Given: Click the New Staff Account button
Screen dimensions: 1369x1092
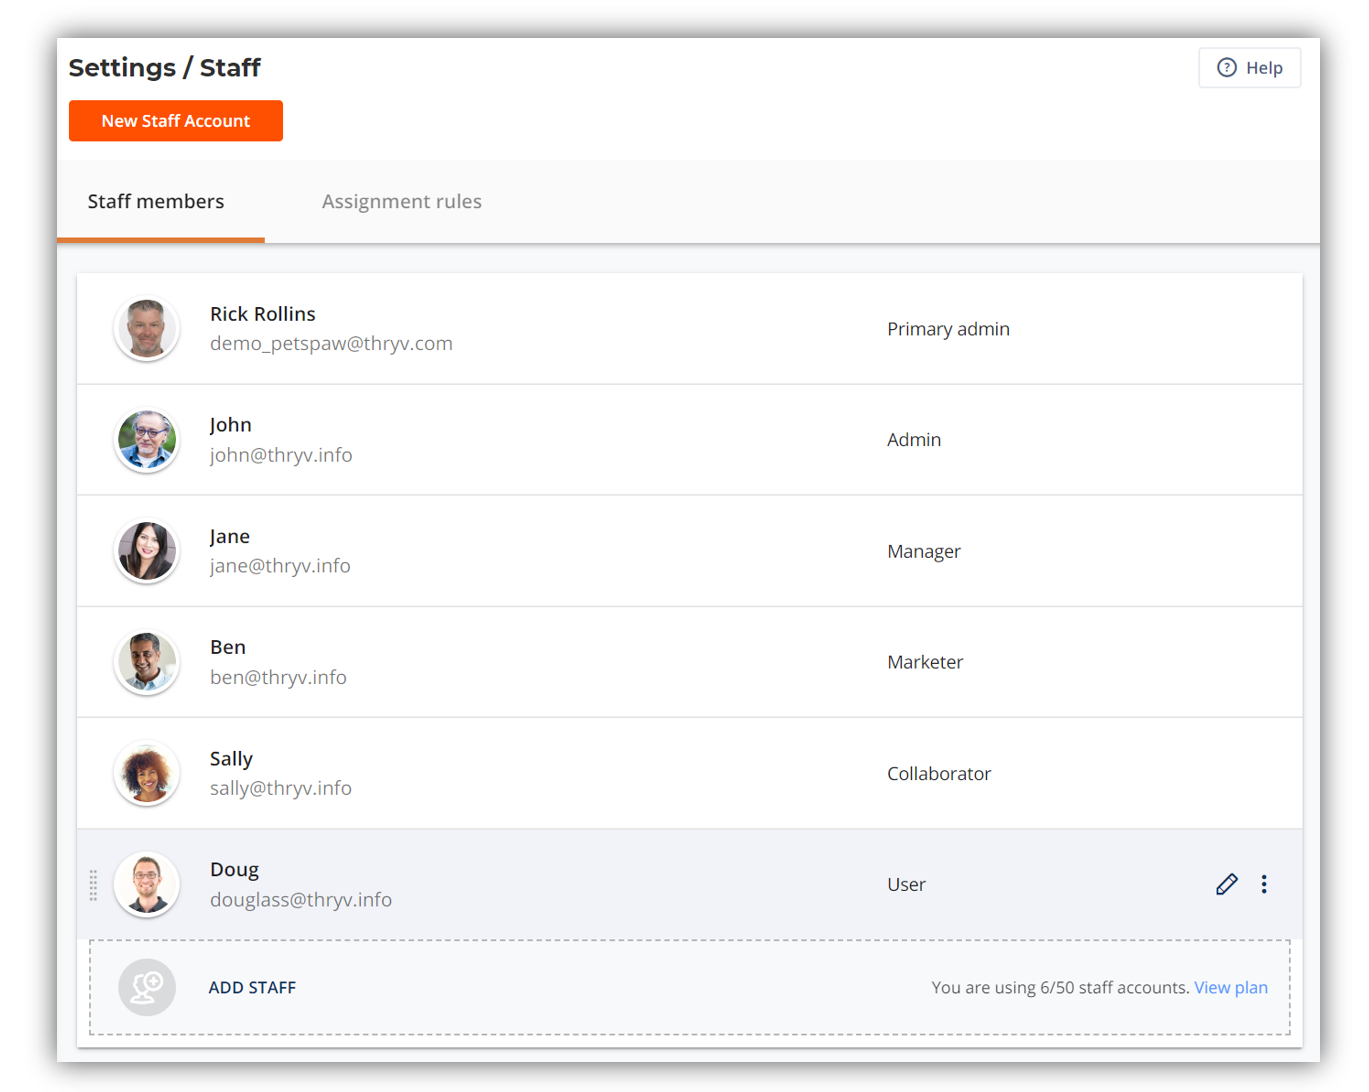Looking at the screenshot, I should [x=176, y=121].
